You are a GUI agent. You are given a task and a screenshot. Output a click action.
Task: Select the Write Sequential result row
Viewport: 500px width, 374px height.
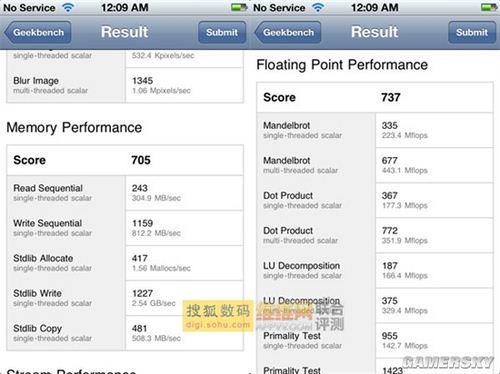pos(125,228)
